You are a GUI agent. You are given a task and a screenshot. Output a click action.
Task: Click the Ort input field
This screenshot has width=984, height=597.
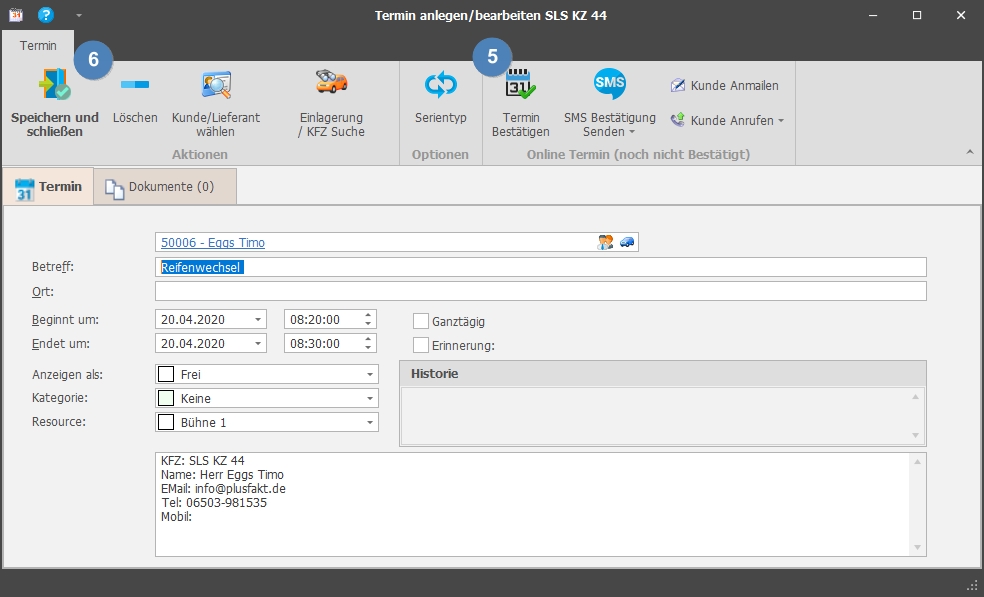coord(540,291)
